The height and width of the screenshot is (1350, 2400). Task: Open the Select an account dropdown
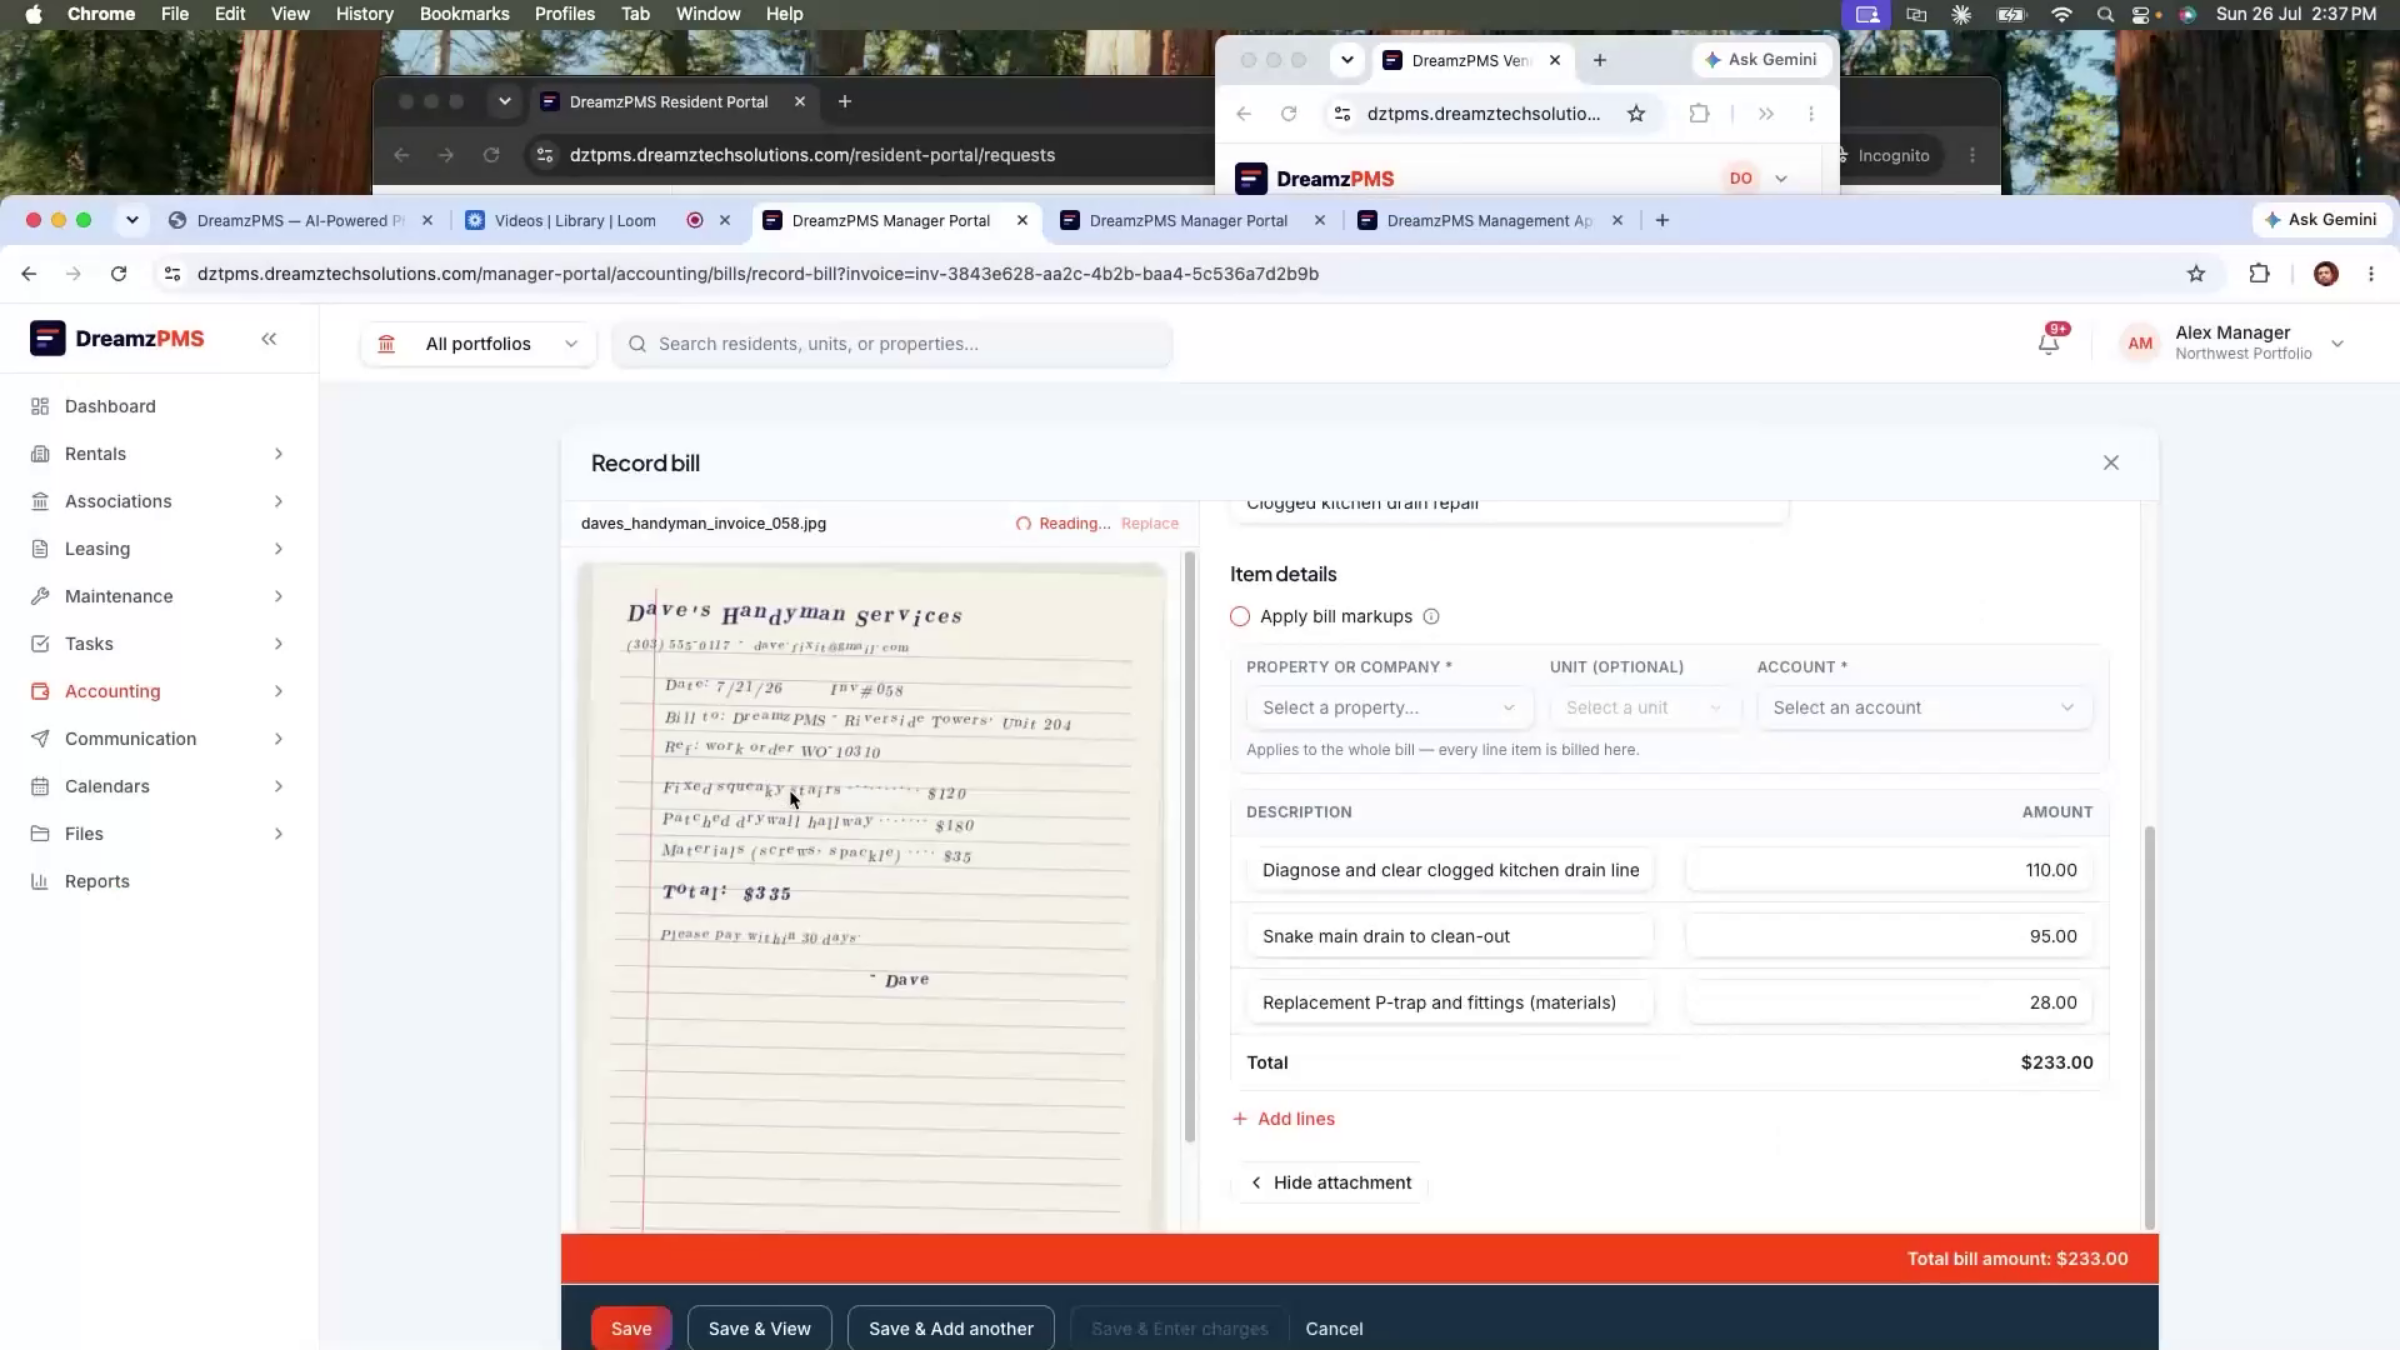pyautogui.click(x=1924, y=708)
